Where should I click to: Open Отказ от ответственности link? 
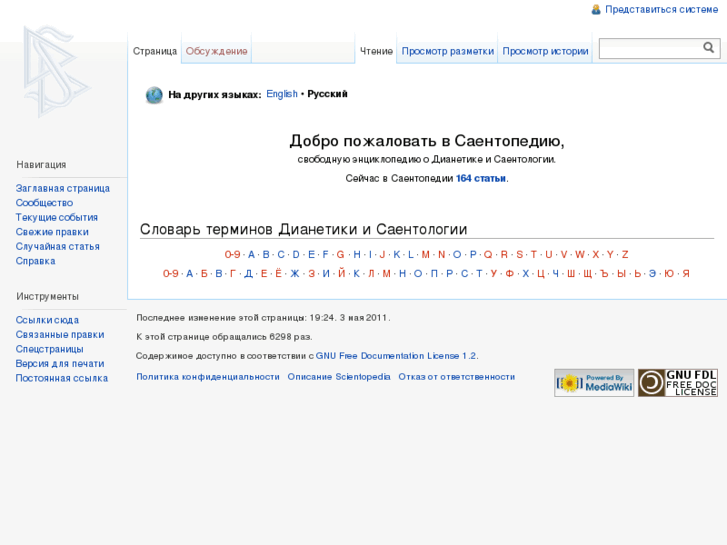[x=457, y=377]
